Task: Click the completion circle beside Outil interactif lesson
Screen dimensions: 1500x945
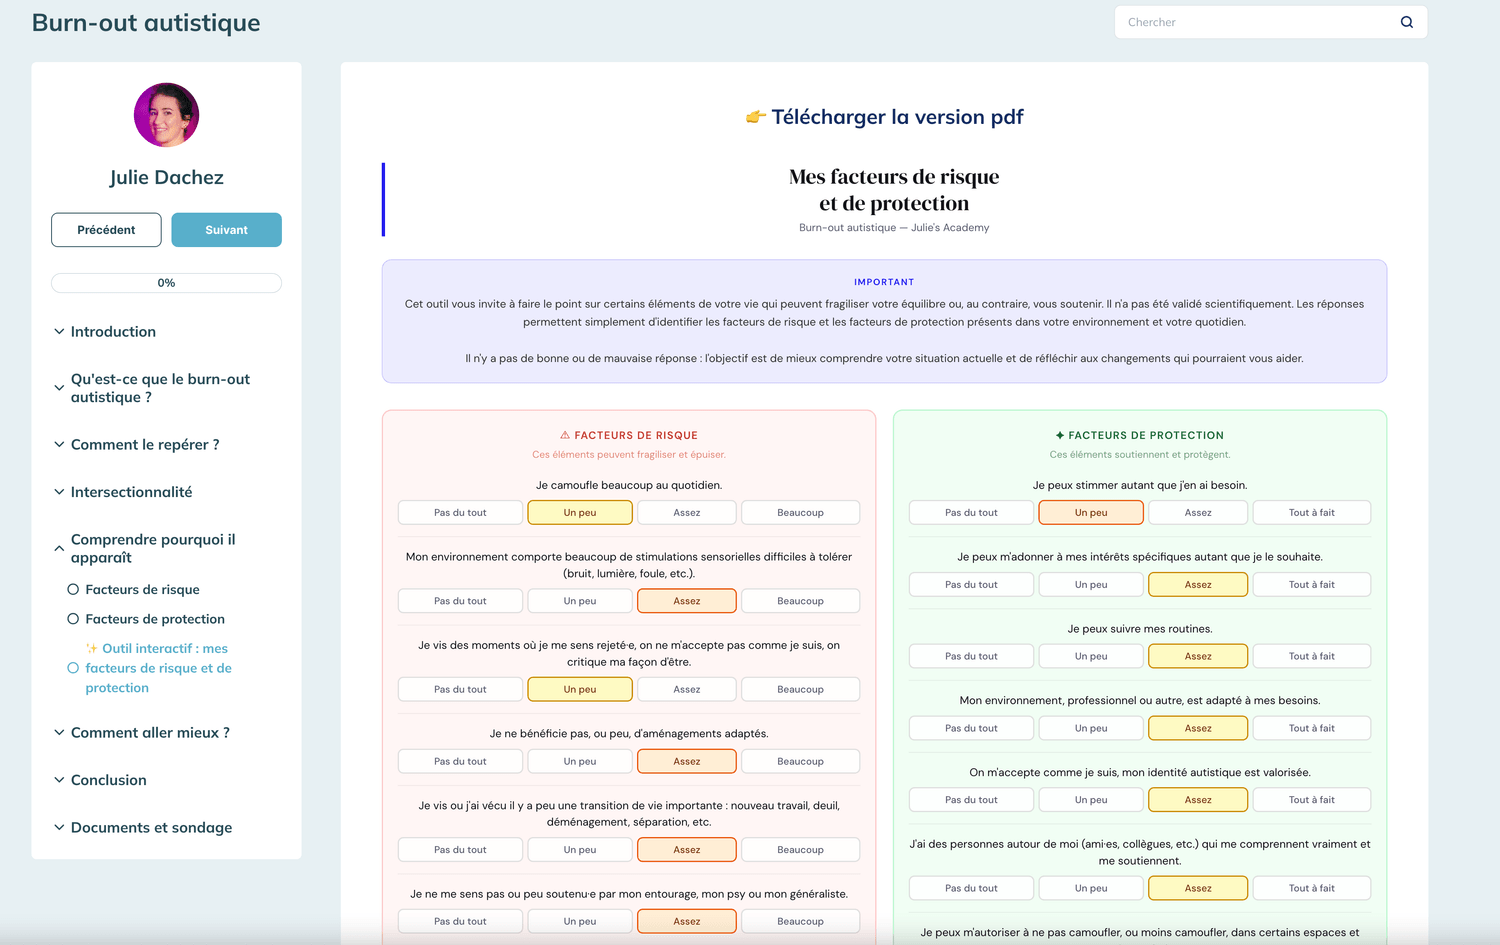Action: tap(73, 668)
